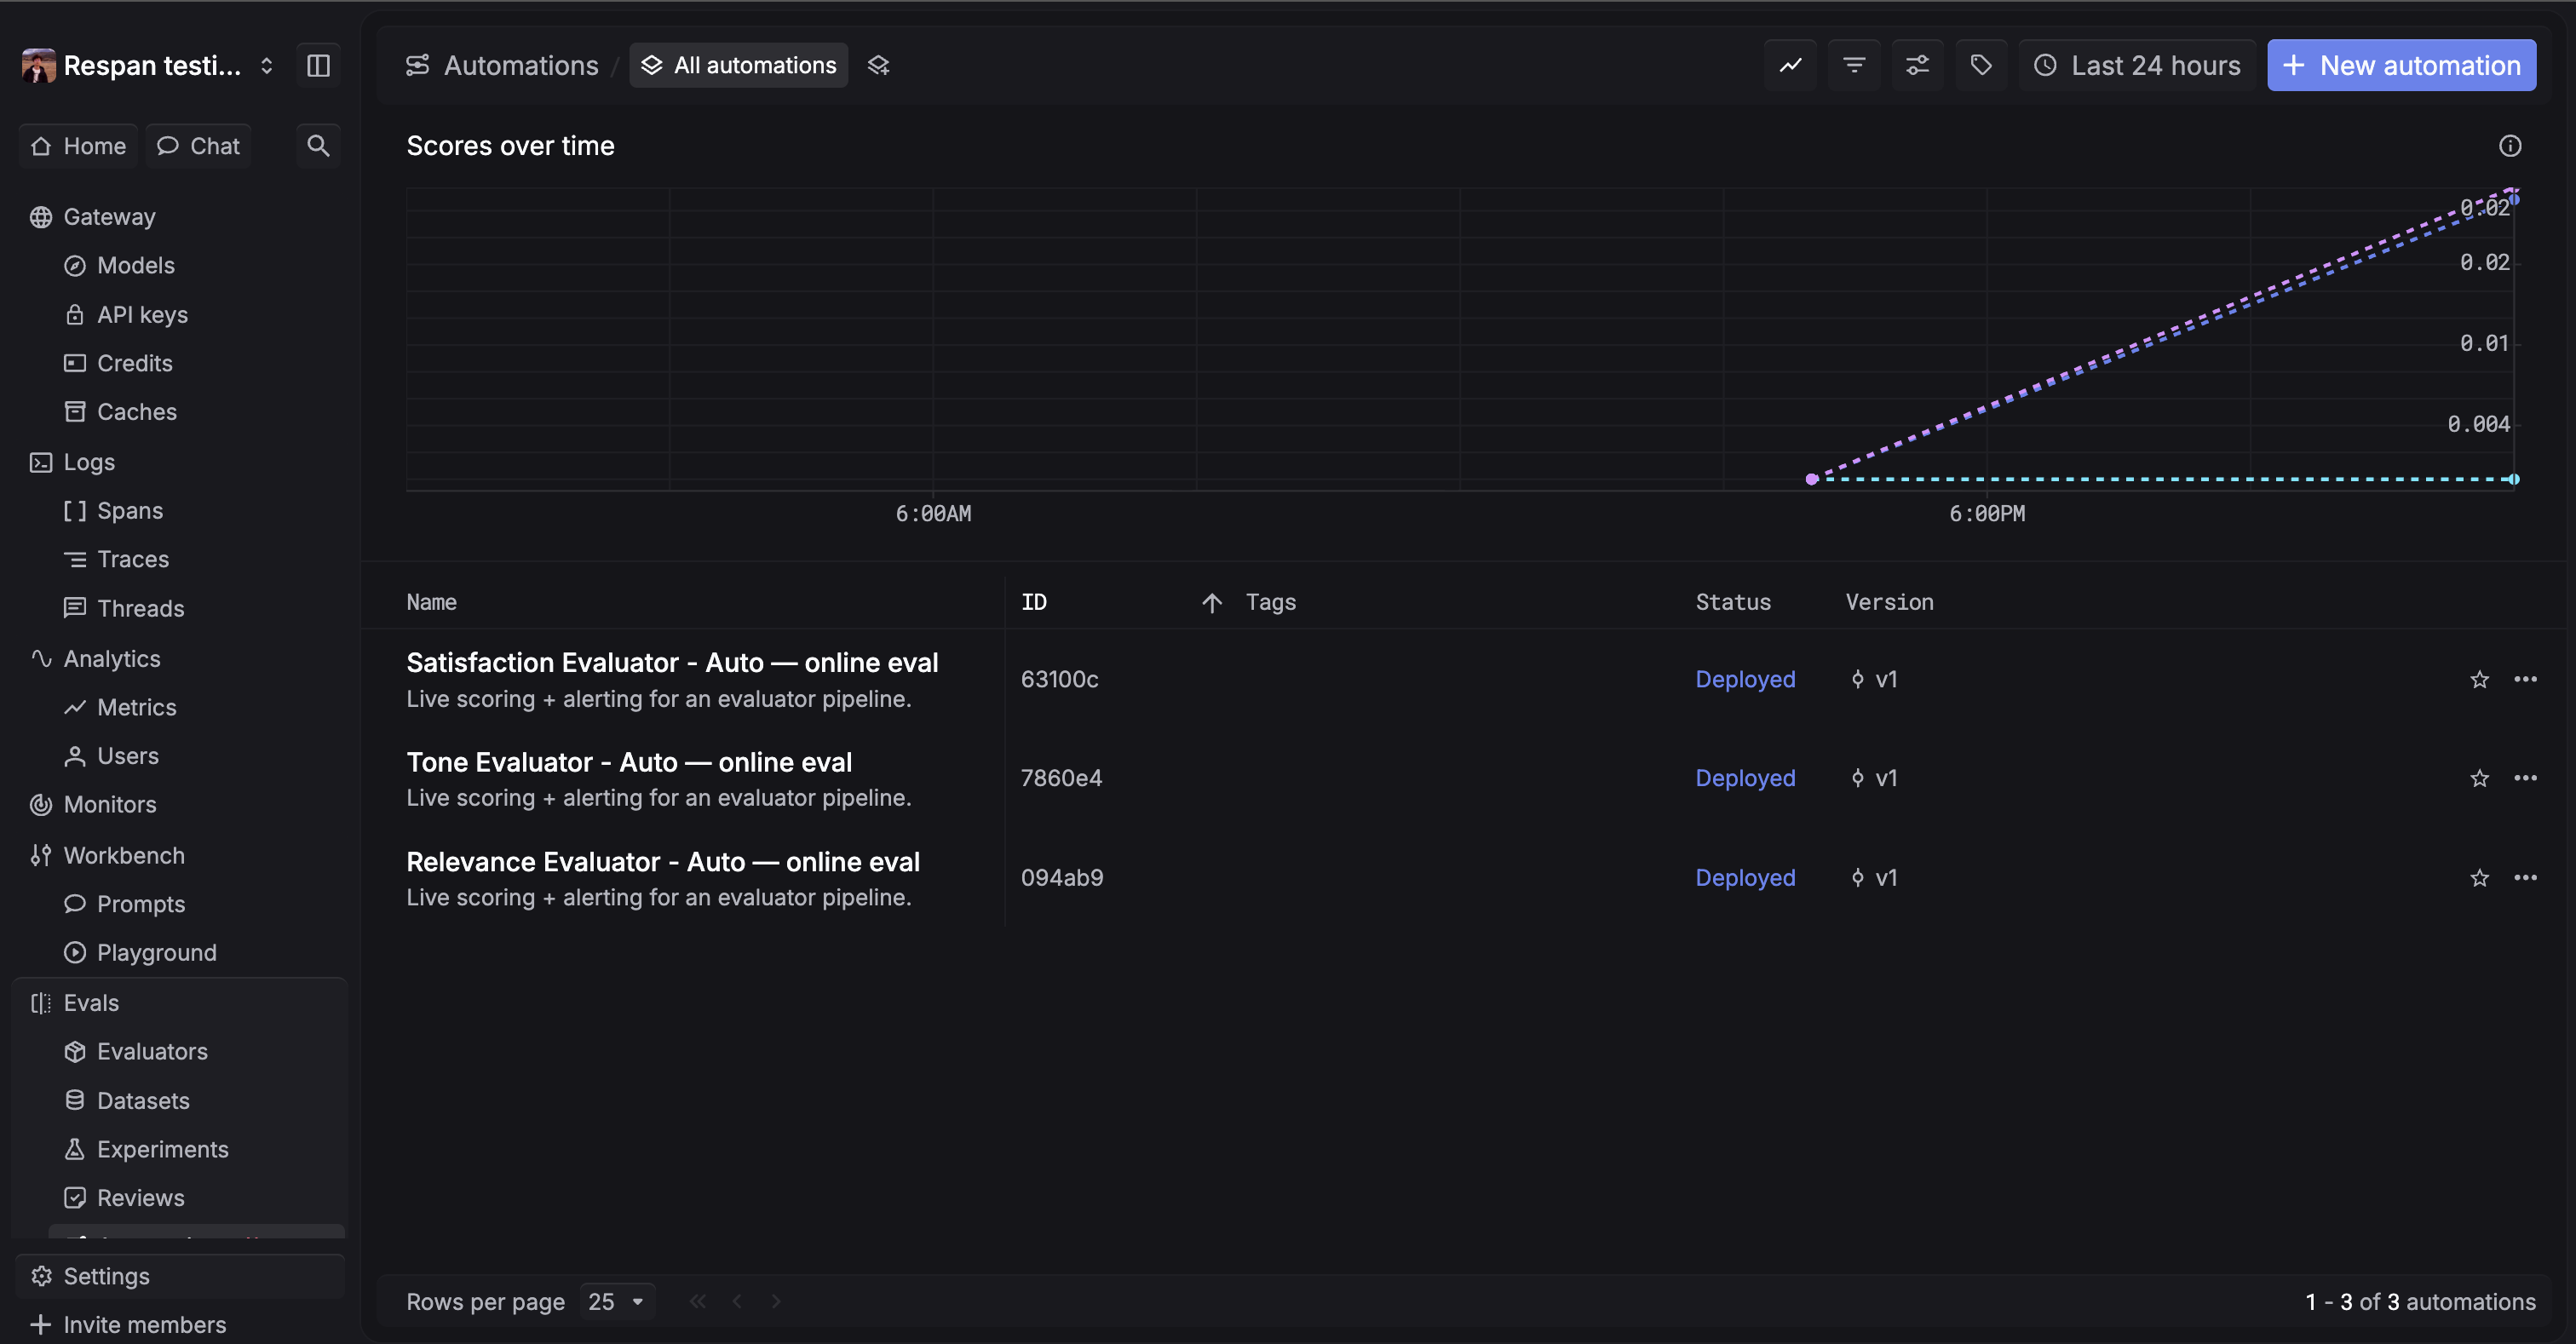Image resolution: width=2576 pixels, height=1344 pixels.
Task: Open the Last 24 hours time range
Action: 2137,66
